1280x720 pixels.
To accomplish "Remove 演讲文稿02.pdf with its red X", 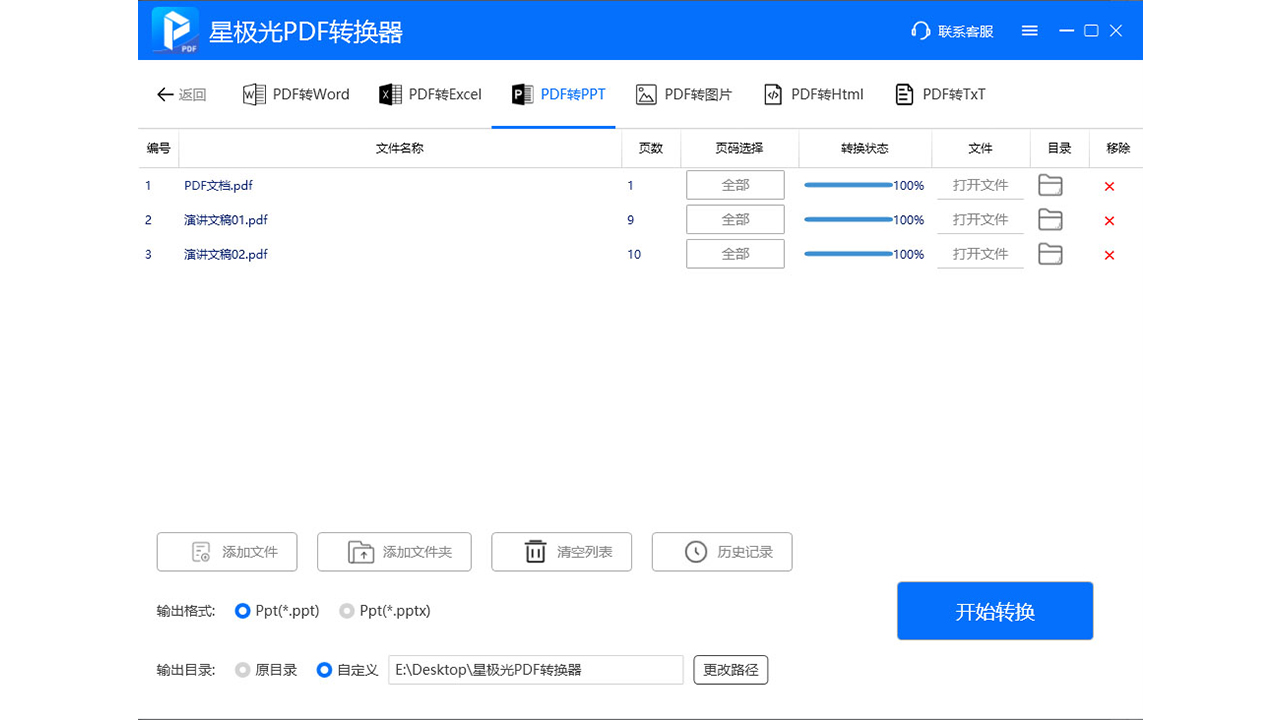I will tap(1109, 254).
